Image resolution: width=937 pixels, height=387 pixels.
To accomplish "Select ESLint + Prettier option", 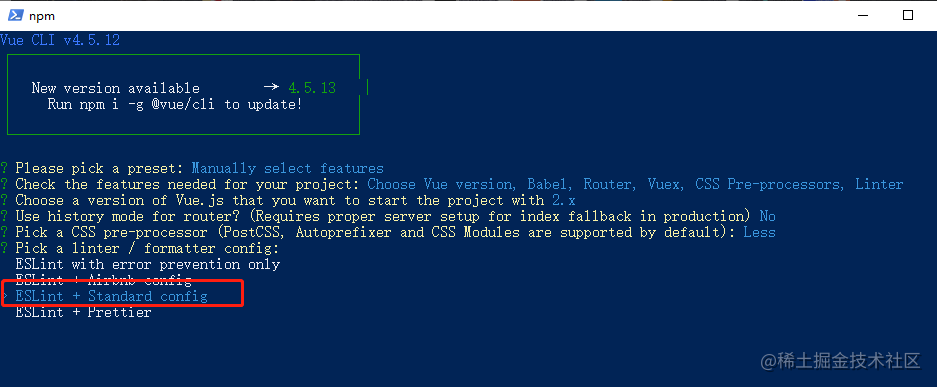I will pyautogui.click(x=84, y=312).
